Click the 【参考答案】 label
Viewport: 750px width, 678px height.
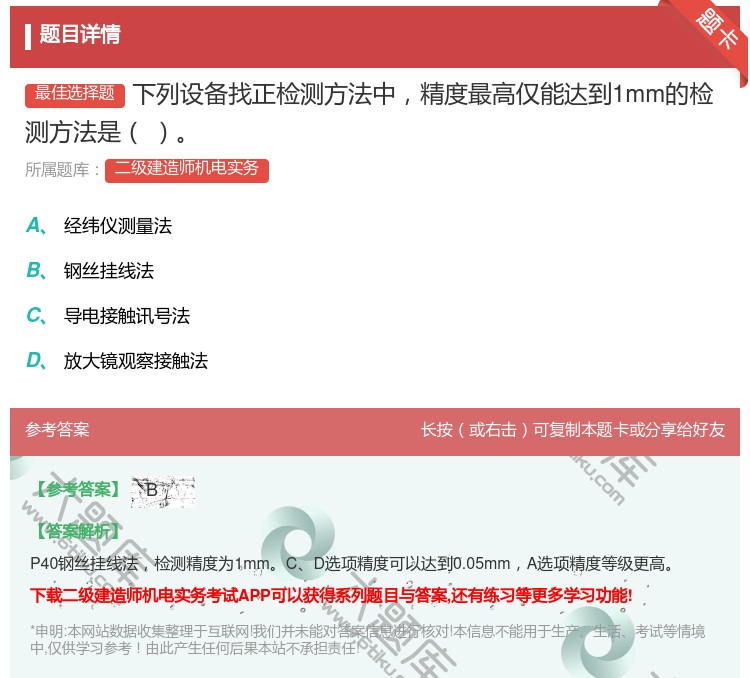(78, 490)
